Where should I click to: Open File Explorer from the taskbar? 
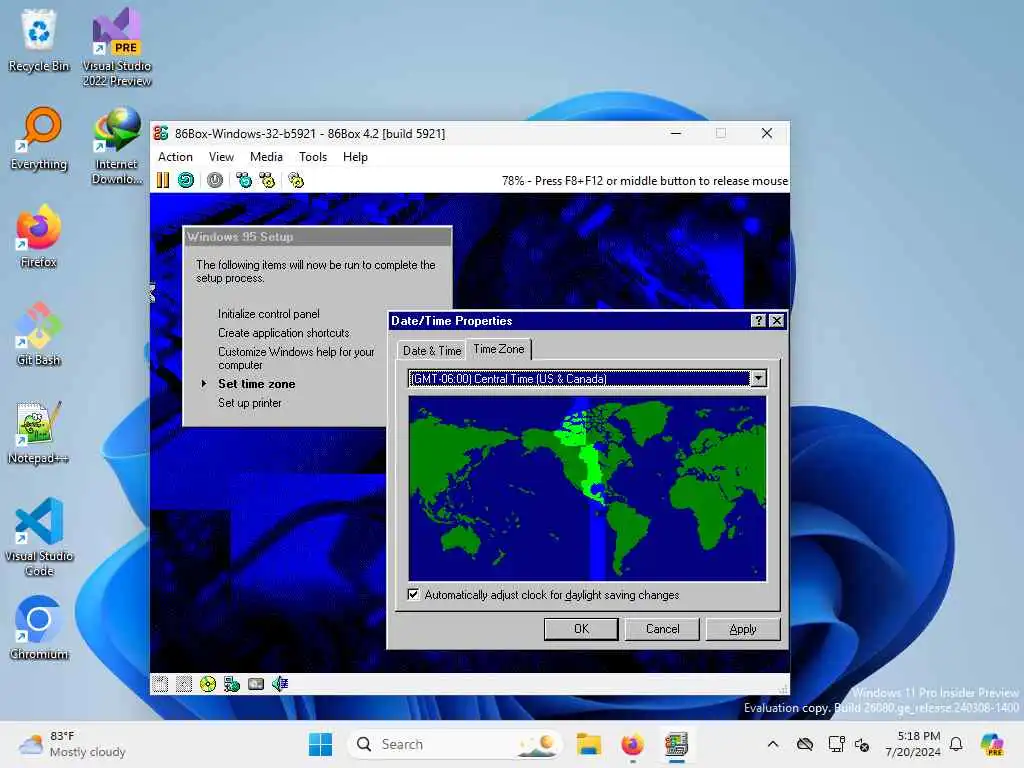(x=588, y=744)
